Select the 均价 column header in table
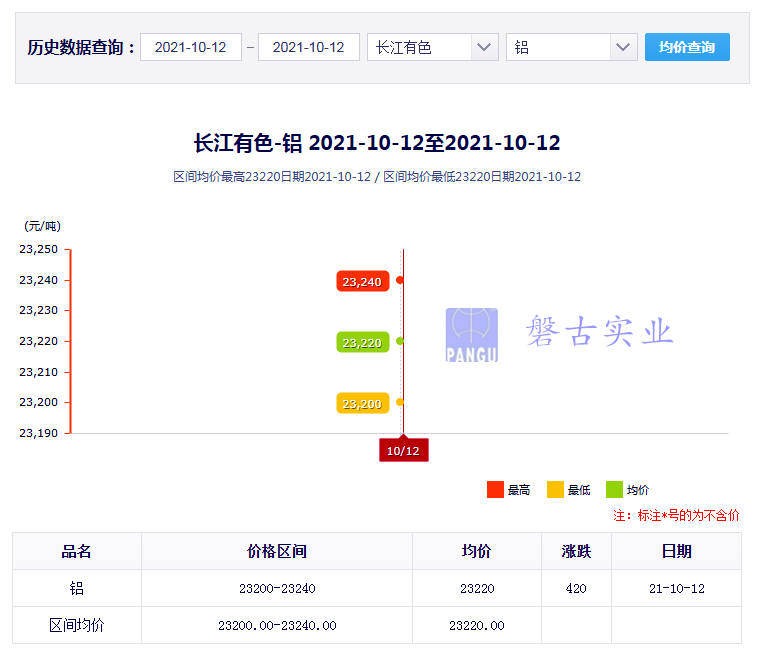 477,551
